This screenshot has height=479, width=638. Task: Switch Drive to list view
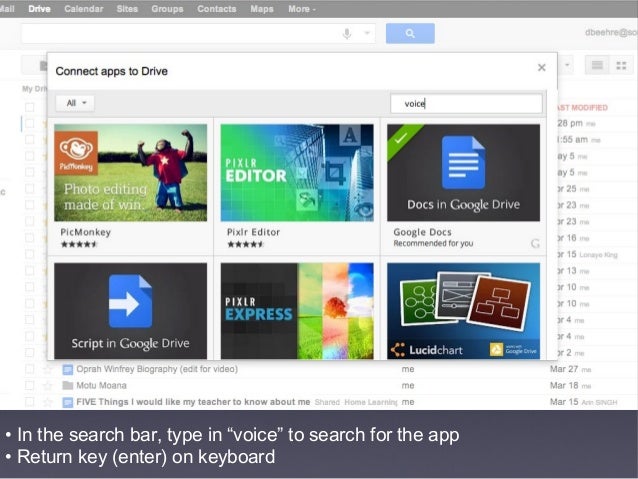(597, 66)
